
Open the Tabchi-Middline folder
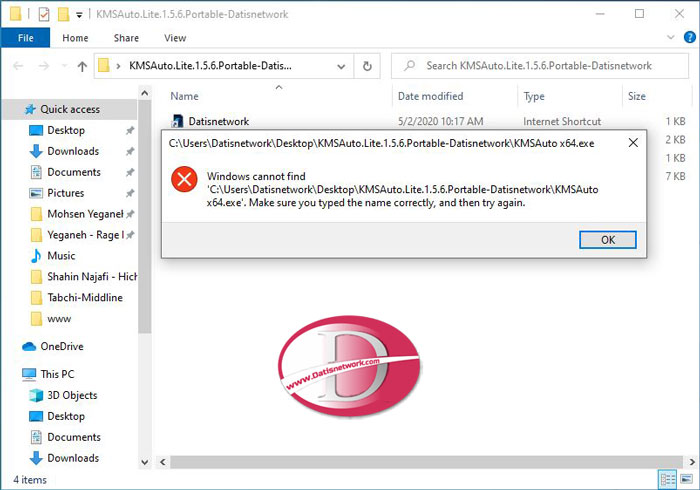click(85, 298)
